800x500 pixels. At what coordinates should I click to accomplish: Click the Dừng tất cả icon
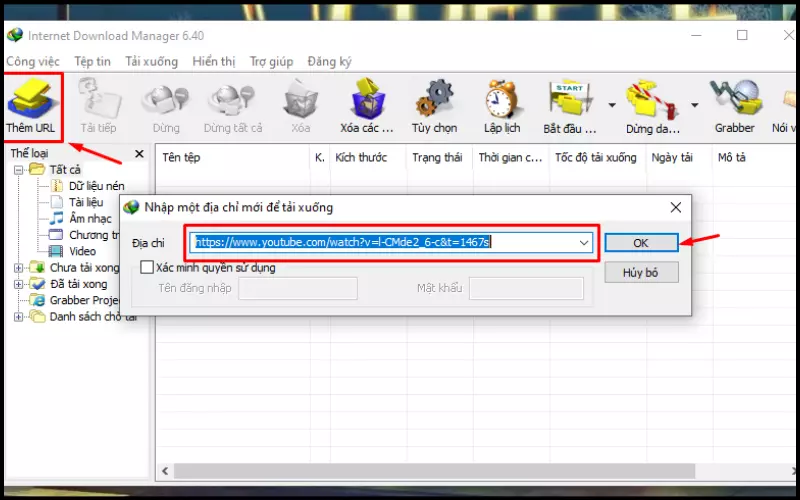coord(233,99)
